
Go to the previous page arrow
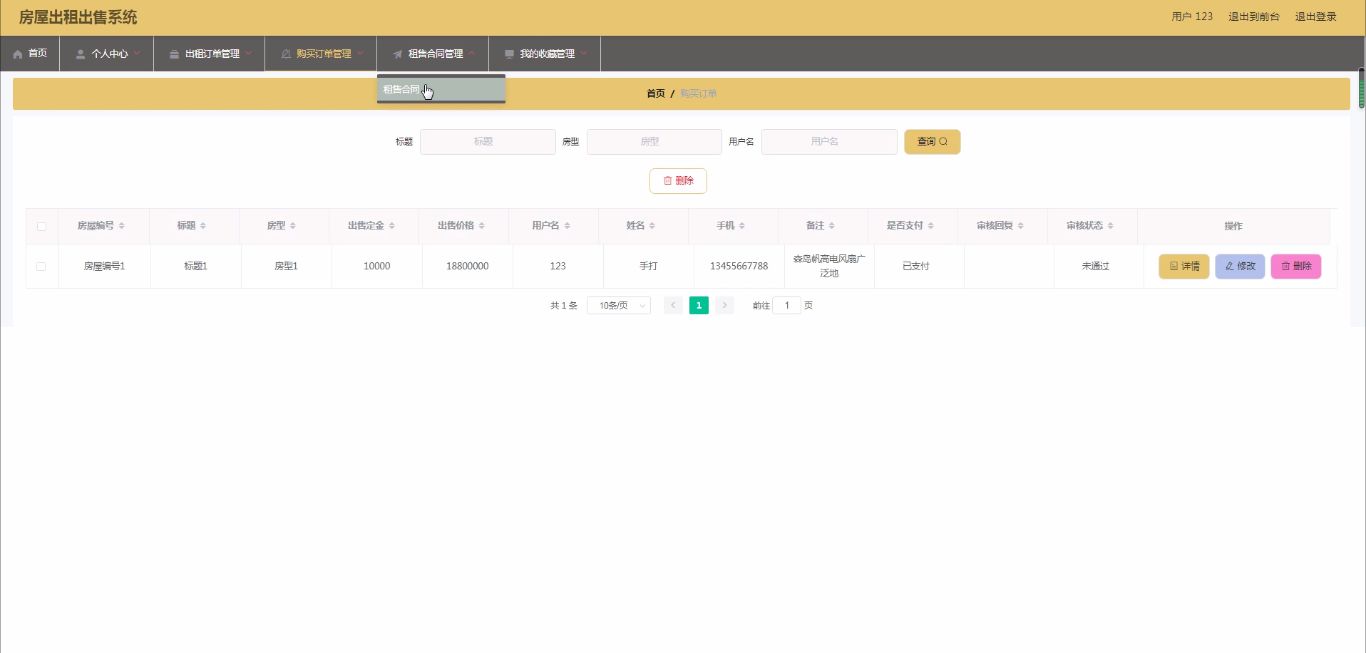(673, 305)
